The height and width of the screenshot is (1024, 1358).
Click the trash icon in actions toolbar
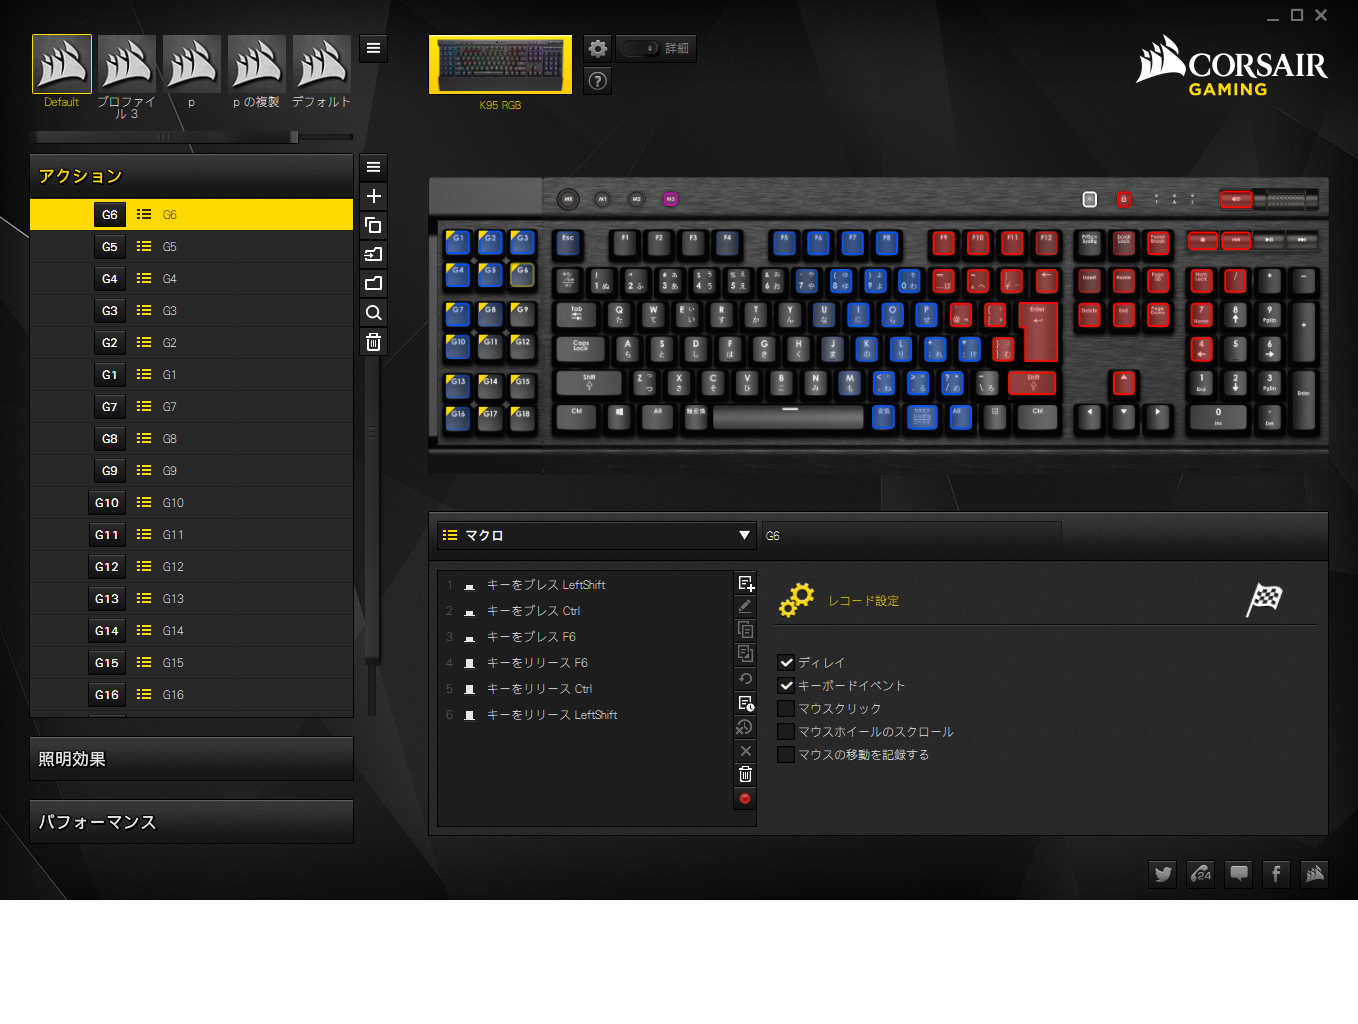pos(373,342)
